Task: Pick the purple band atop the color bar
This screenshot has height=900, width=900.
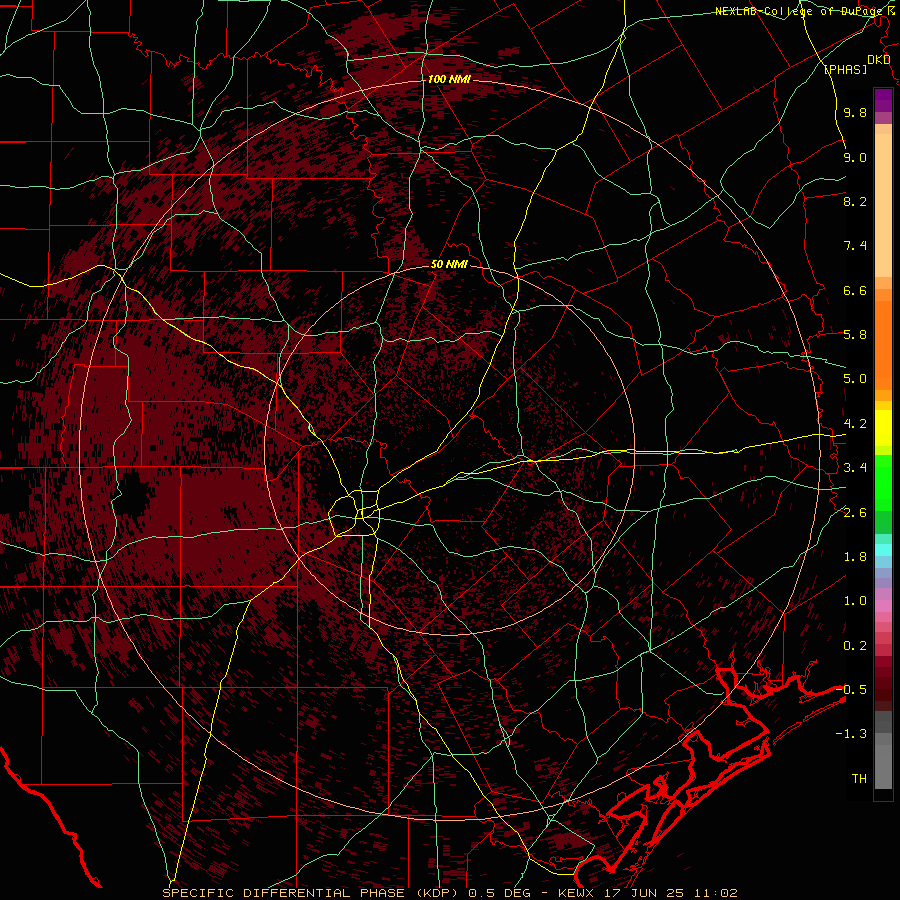Action: click(883, 100)
